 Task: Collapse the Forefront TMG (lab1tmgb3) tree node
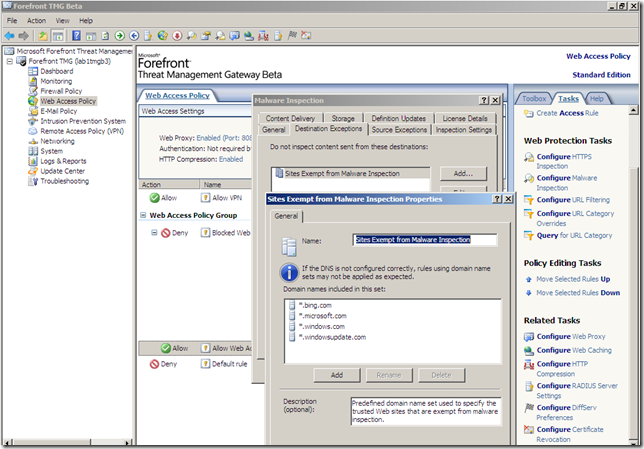click(x=10, y=61)
